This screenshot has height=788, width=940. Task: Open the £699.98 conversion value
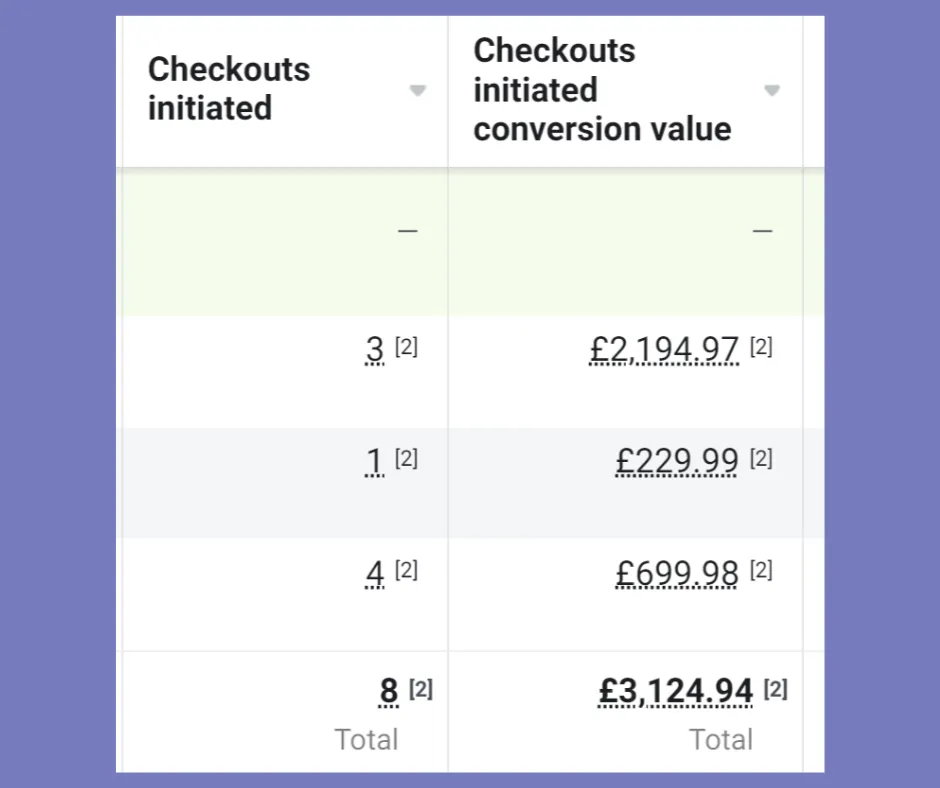click(677, 574)
